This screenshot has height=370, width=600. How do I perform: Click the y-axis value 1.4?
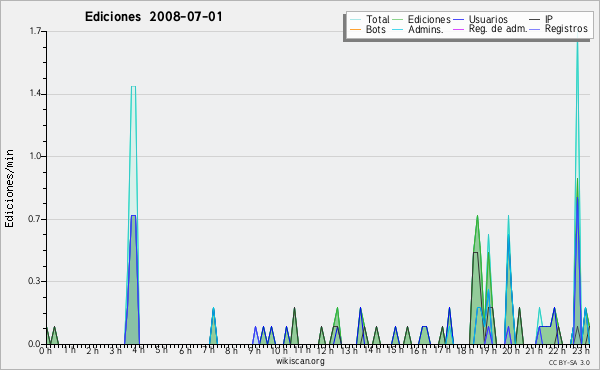point(35,94)
